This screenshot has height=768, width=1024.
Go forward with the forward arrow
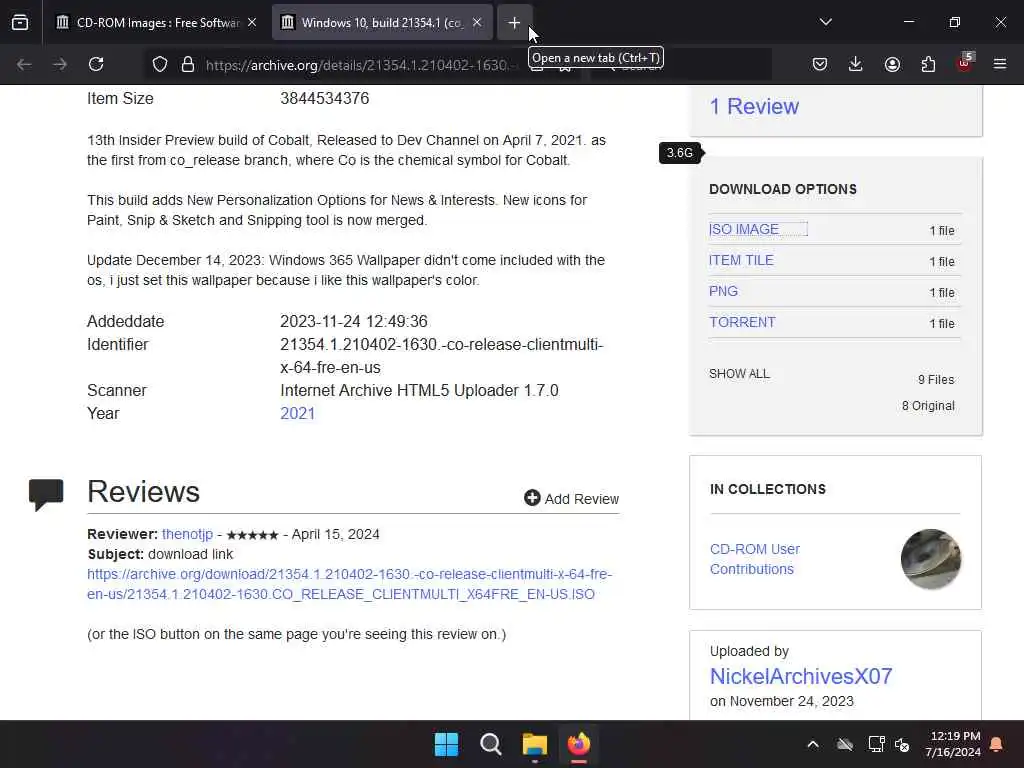click(60, 64)
